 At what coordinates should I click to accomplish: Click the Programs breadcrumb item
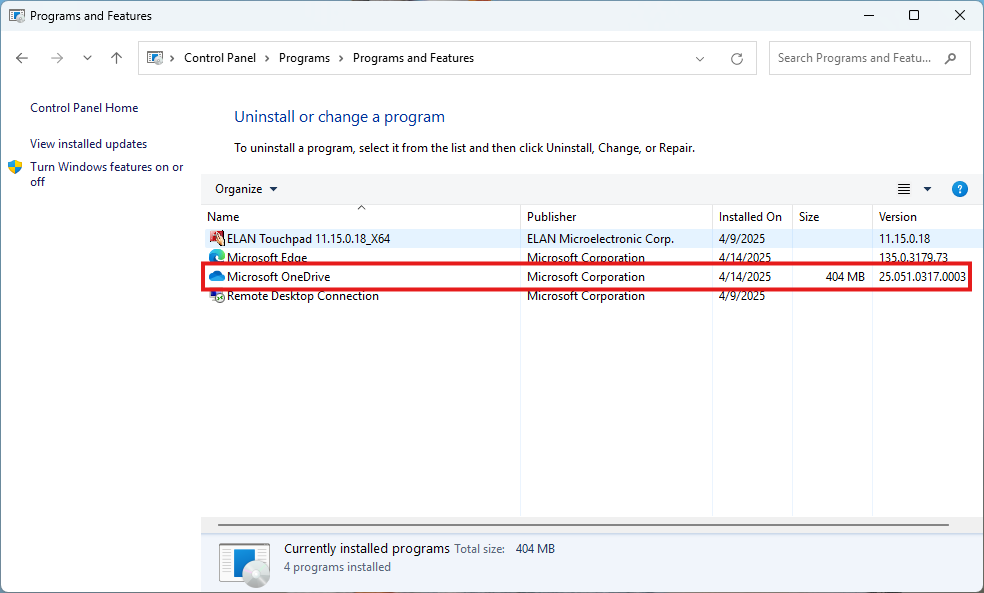pyautogui.click(x=304, y=58)
